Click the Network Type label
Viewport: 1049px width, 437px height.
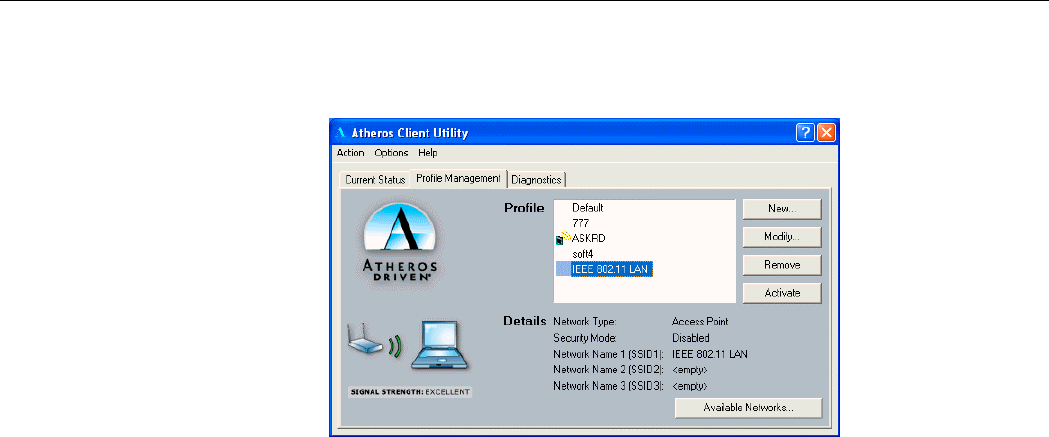(585, 321)
